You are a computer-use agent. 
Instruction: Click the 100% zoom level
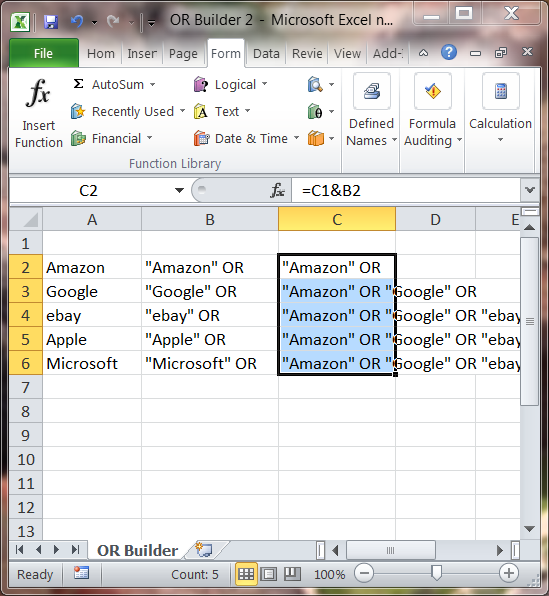329,574
